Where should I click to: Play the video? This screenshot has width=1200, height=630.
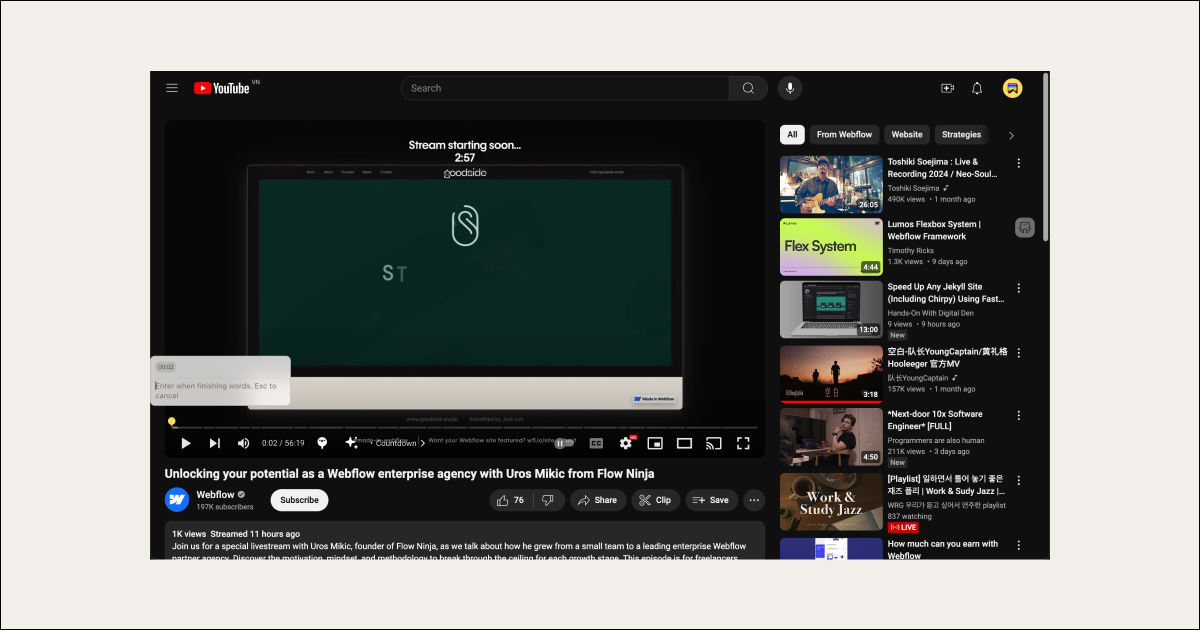(x=185, y=443)
